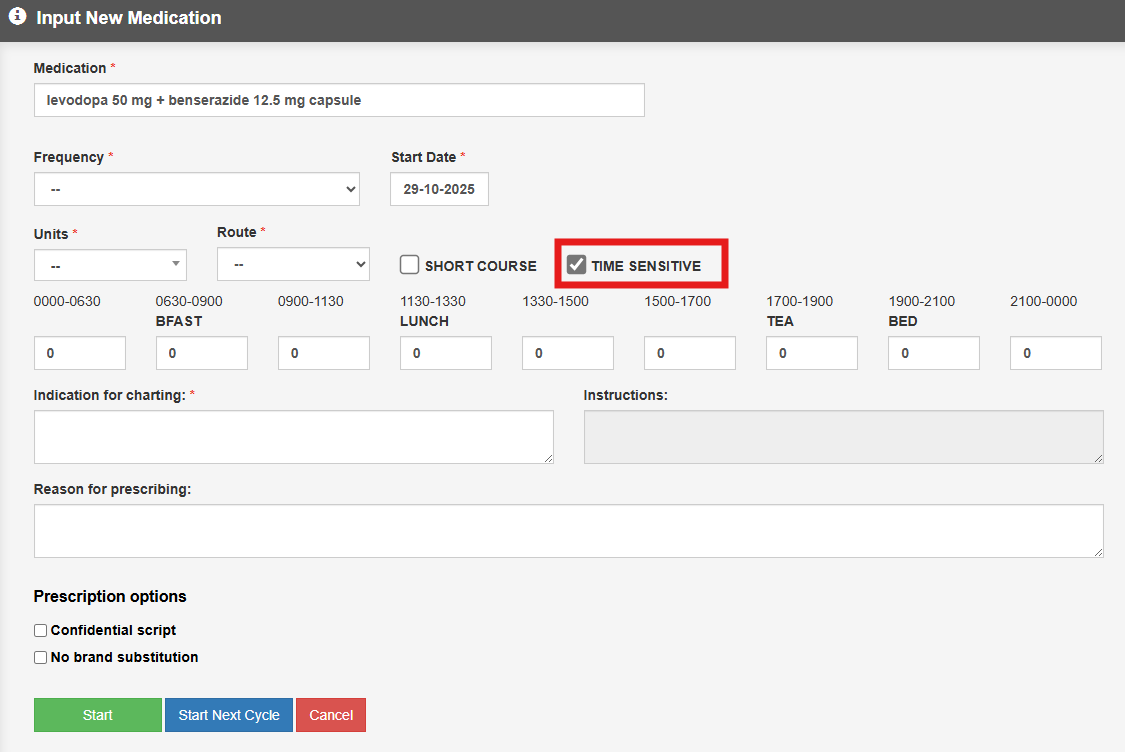Uncheck the Time Sensitive checkbox
The height and width of the screenshot is (752, 1125).
pos(576,265)
